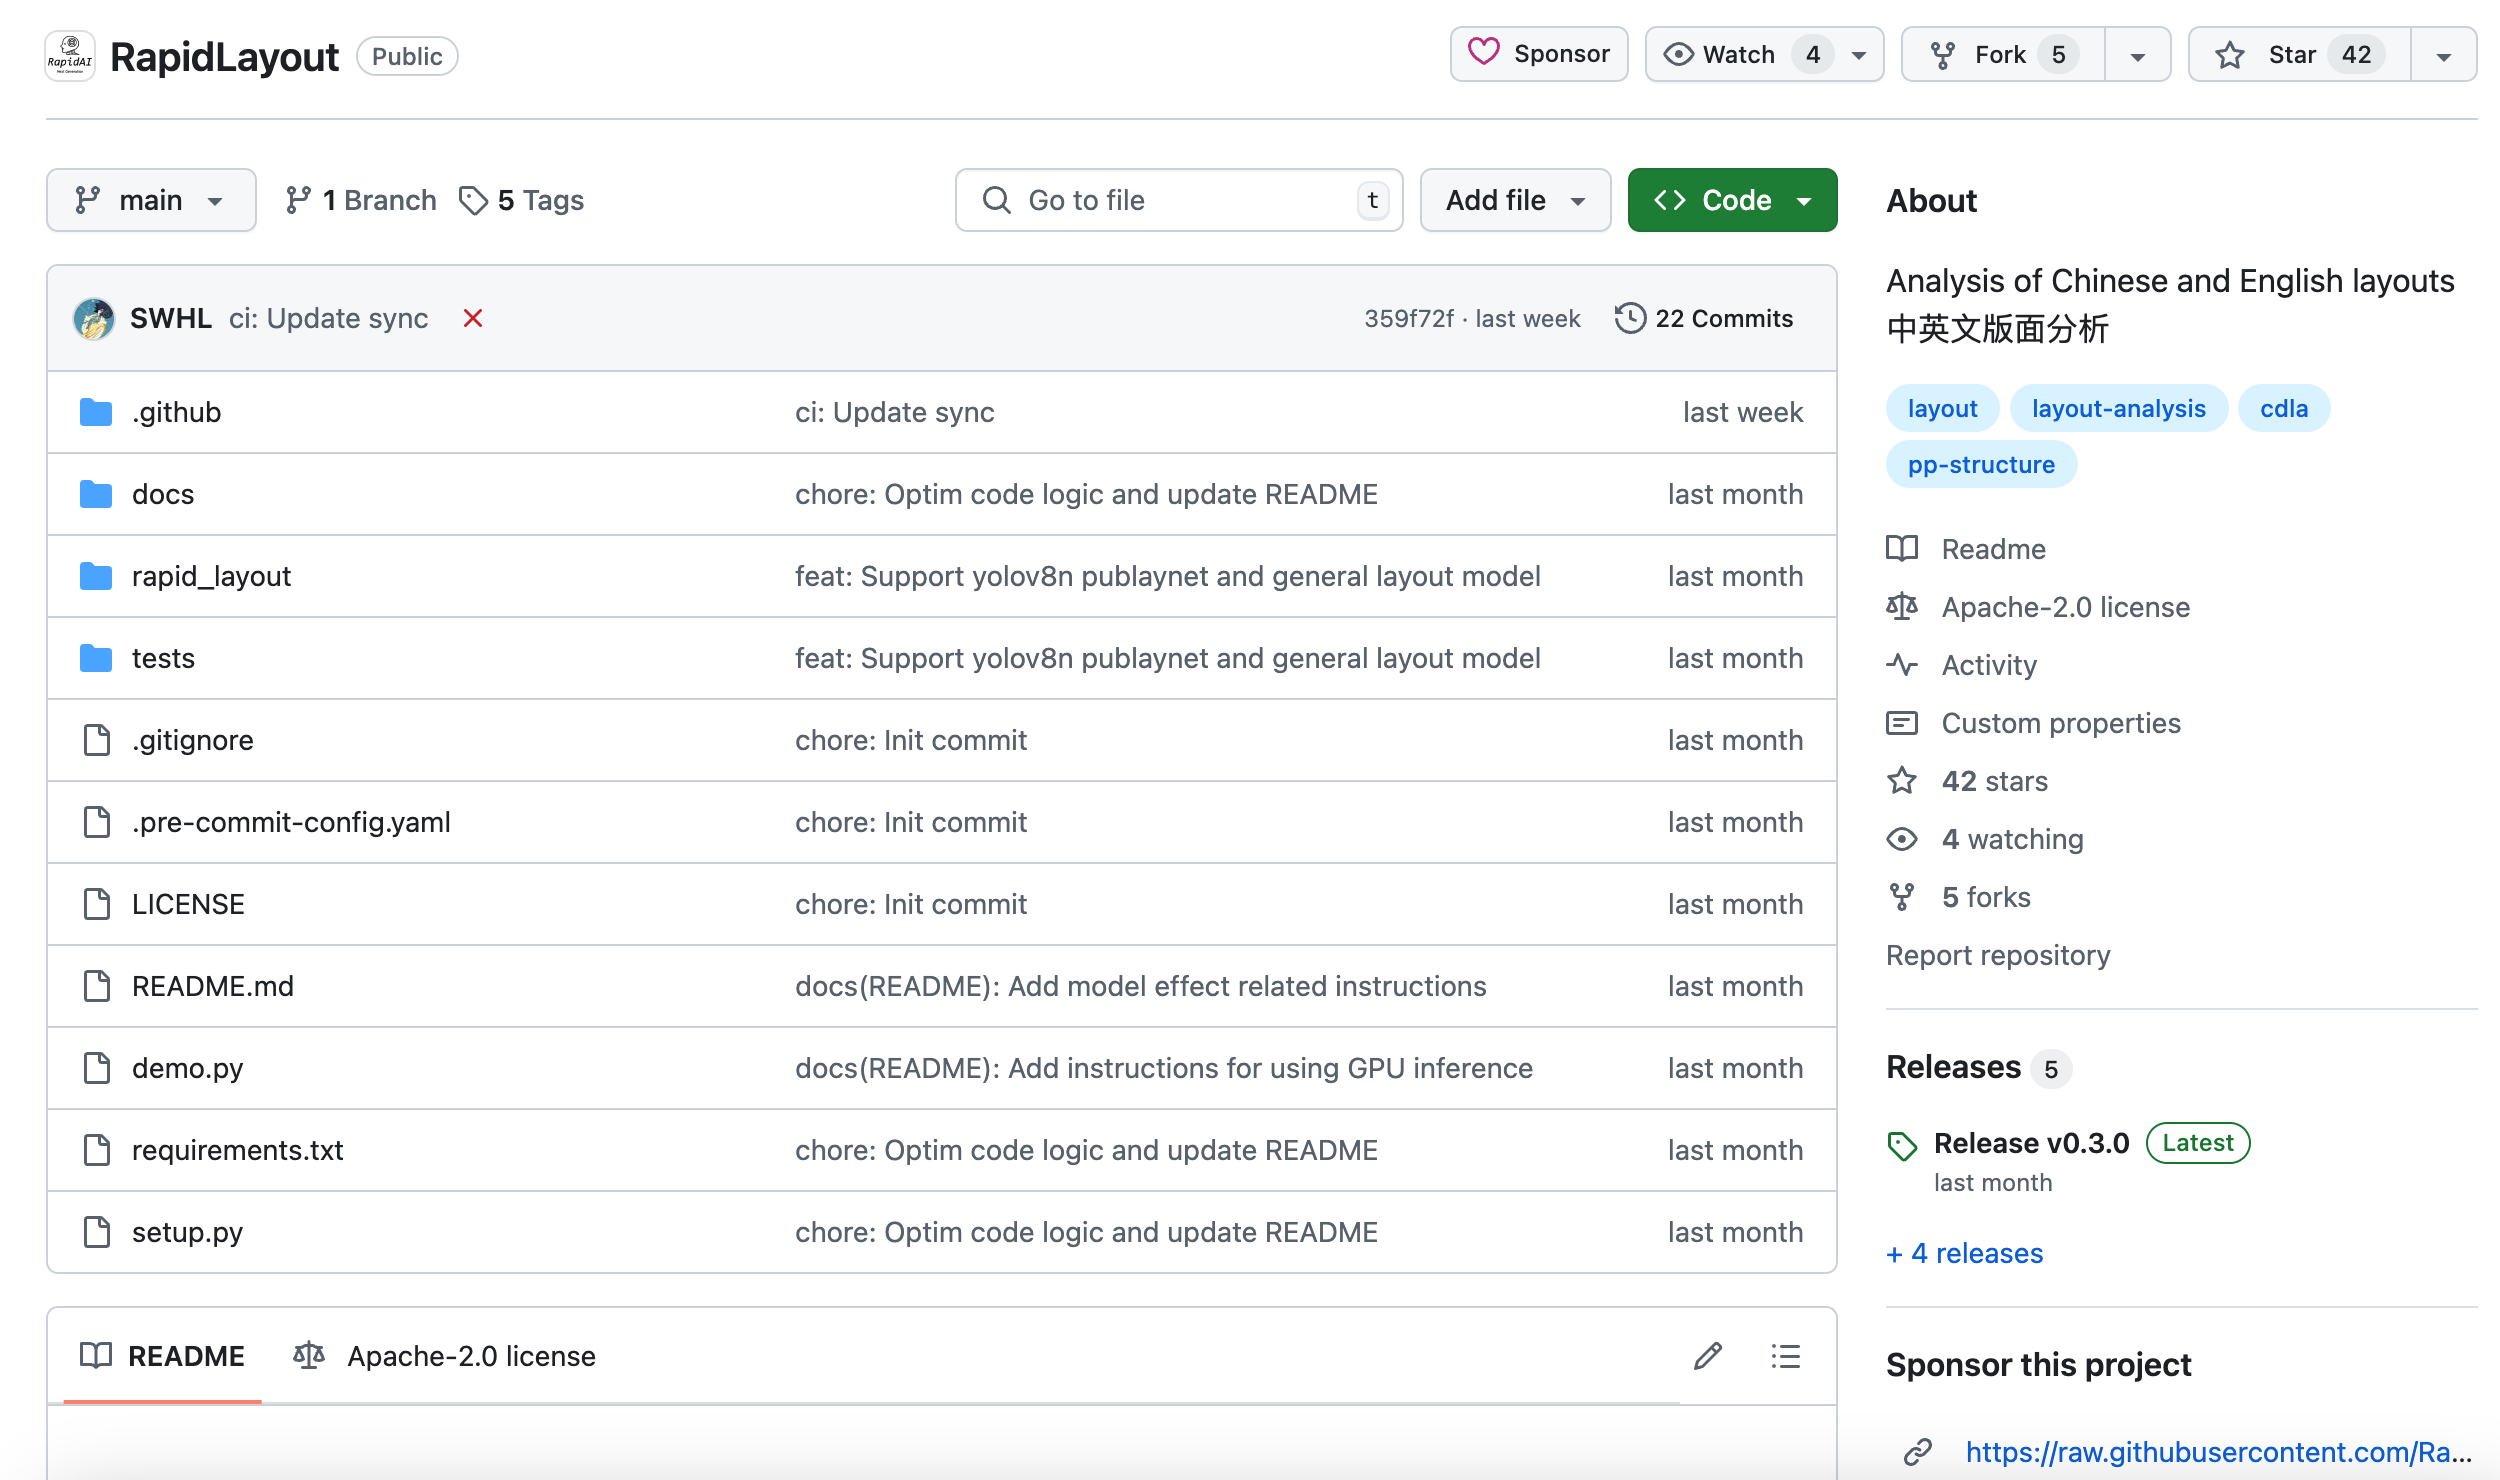Screen dimensions: 2500x1480
Task: Open 'feat: Support yolov8n' commit on tests row
Action: click(x=1167, y=658)
